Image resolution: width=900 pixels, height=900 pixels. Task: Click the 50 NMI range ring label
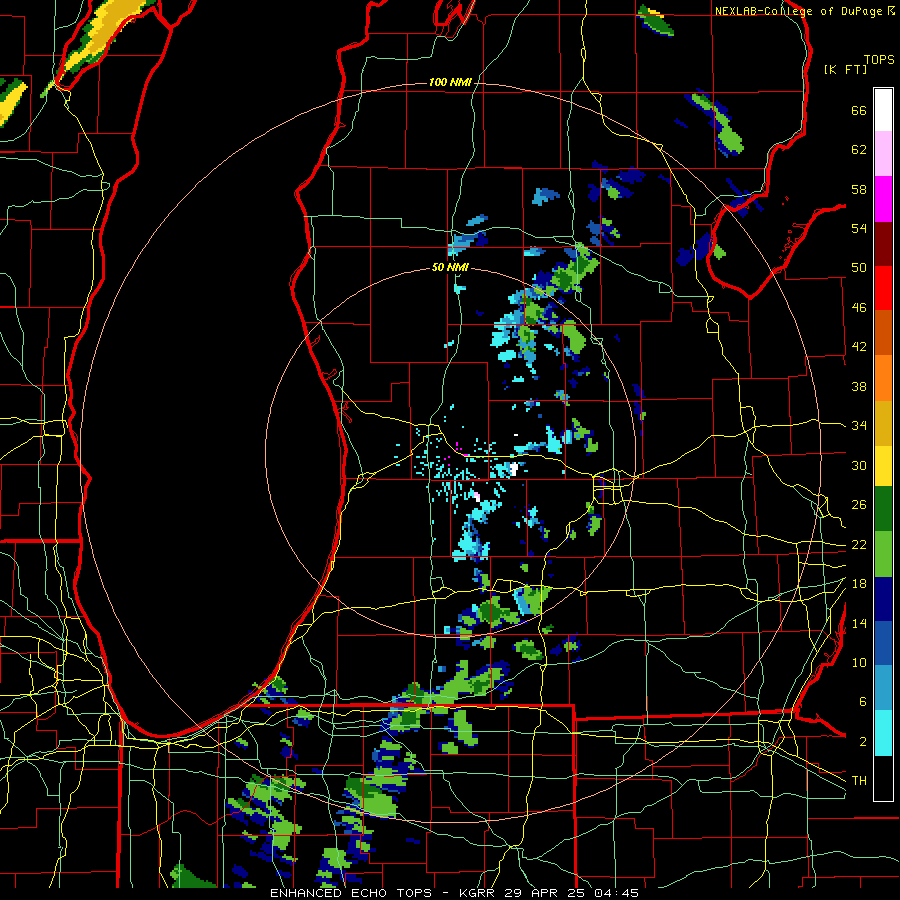click(x=450, y=267)
